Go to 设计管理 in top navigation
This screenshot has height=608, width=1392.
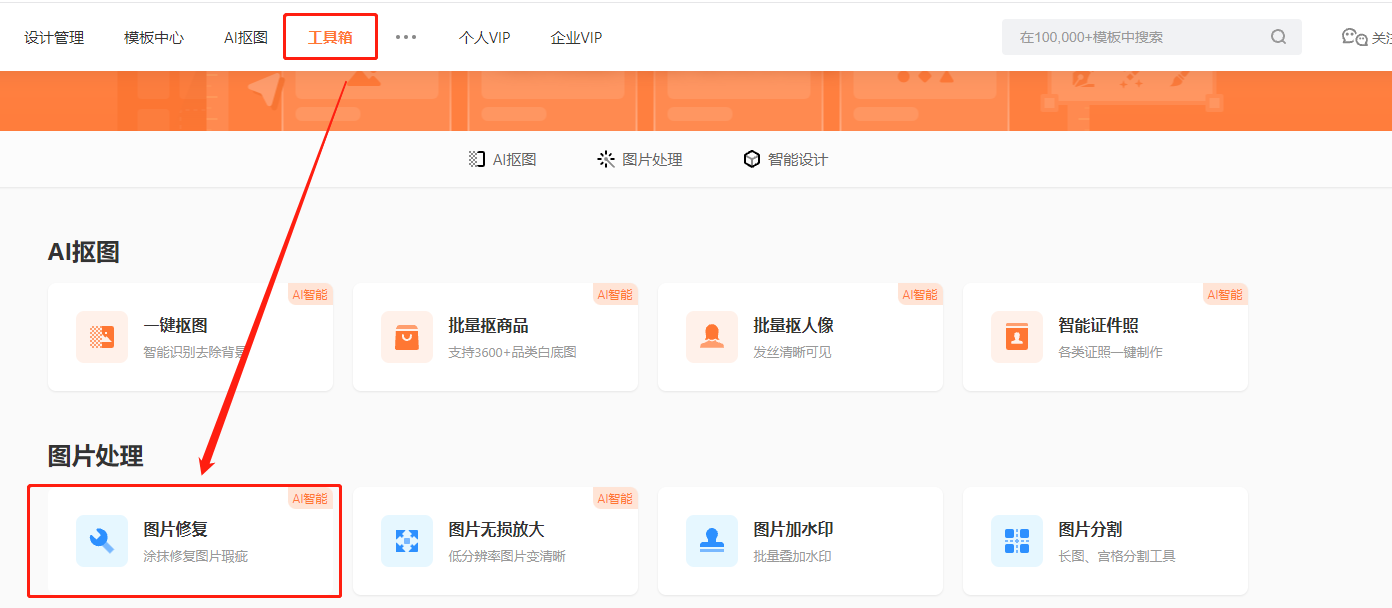(x=54, y=37)
